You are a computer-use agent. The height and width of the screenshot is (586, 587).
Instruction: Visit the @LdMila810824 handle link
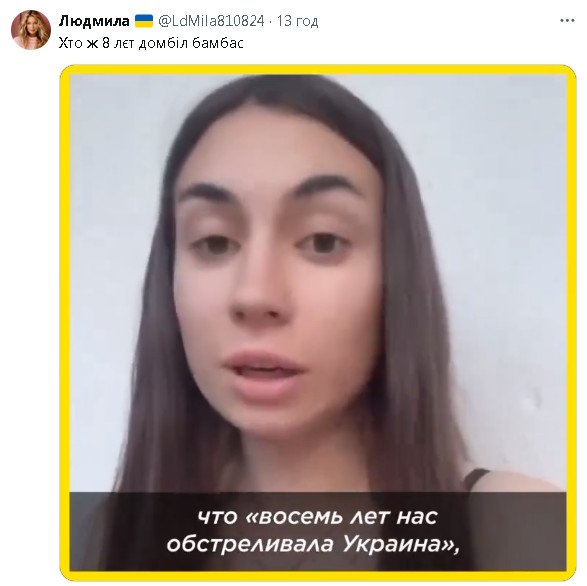point(211,21)
